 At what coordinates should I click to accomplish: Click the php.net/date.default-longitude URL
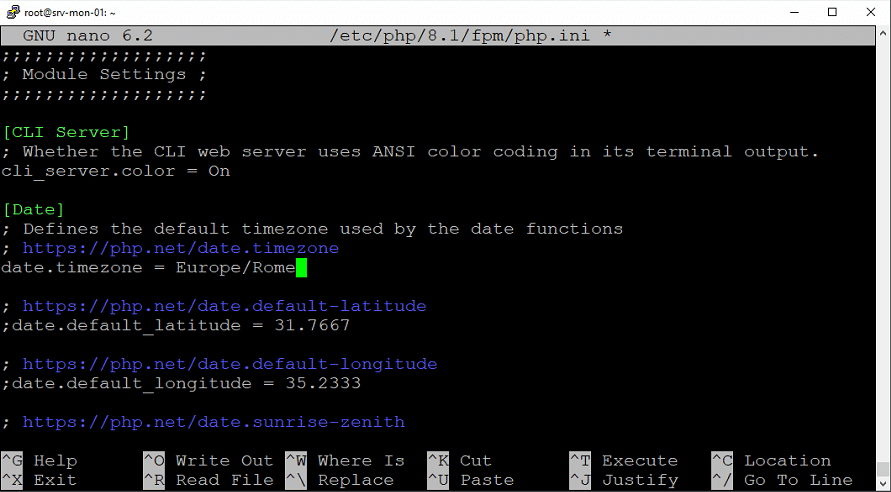pyautogui.click(x=230, y=364)
